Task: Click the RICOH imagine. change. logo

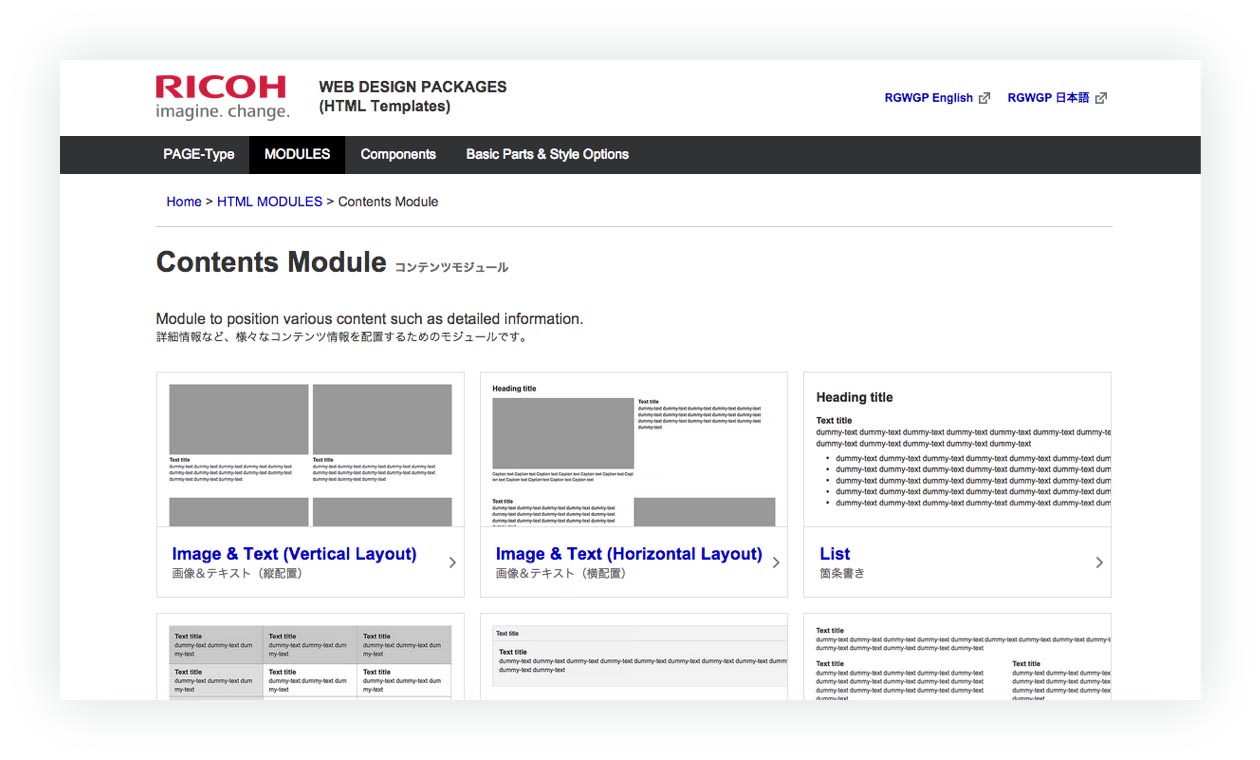Action: point(222,98)
